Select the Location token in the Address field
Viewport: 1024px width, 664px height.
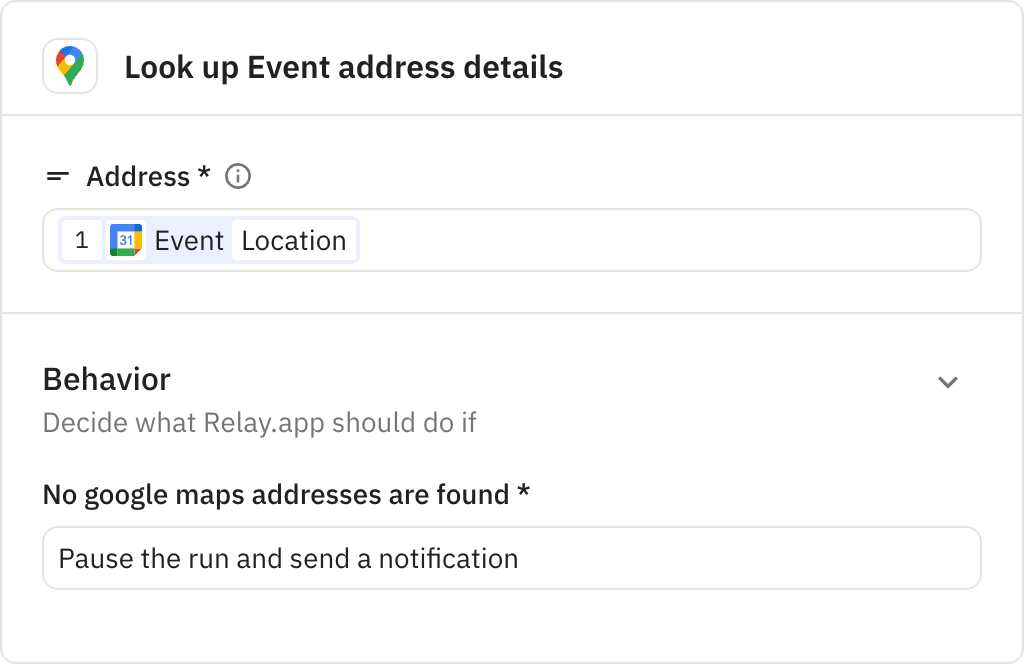(x=295, y=240)
